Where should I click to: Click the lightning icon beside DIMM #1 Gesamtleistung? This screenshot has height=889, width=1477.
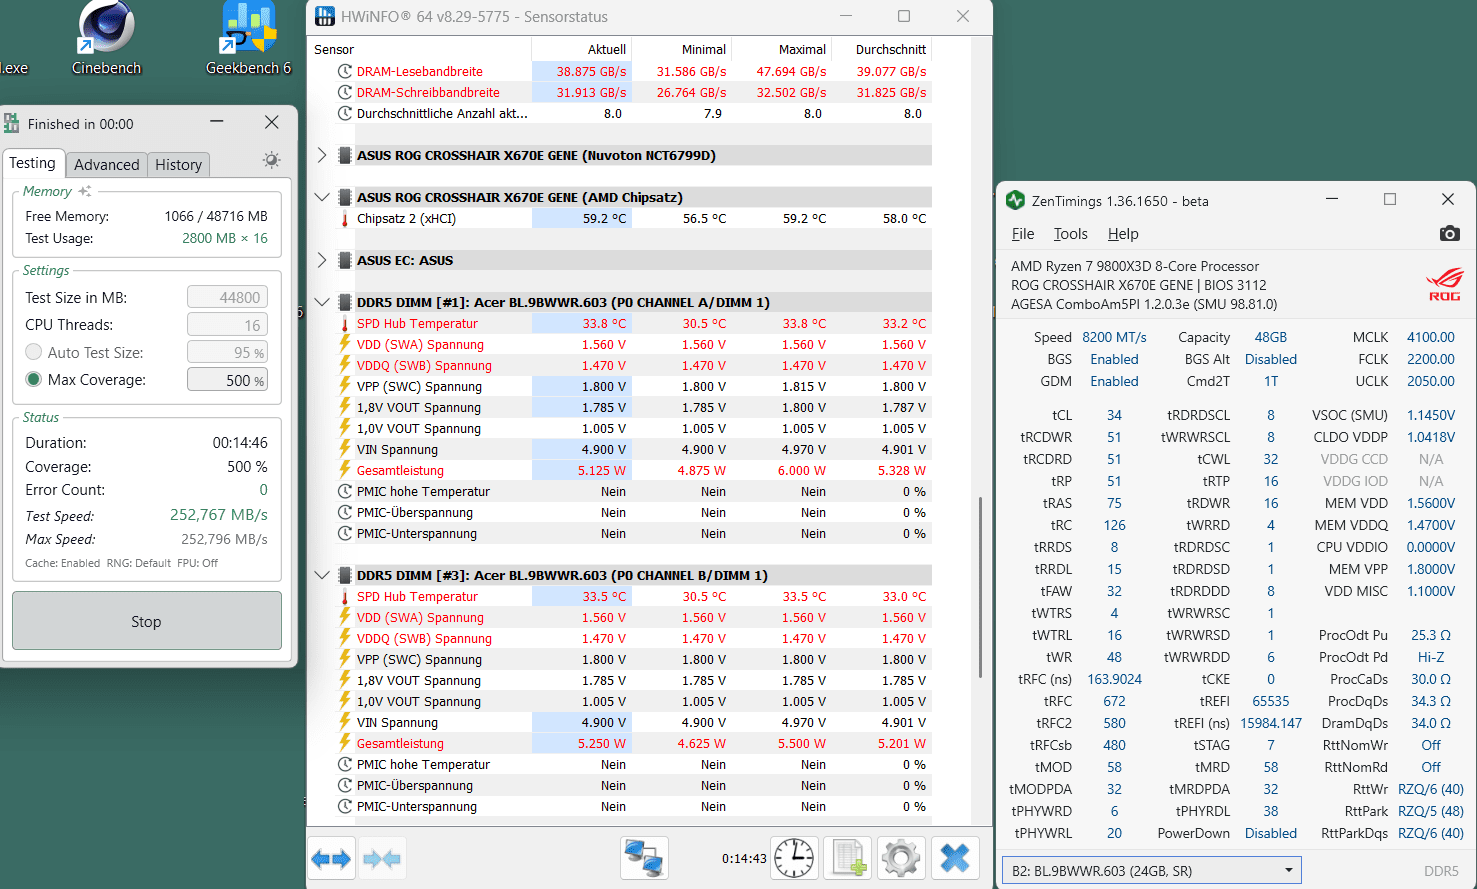pos(344,470)
